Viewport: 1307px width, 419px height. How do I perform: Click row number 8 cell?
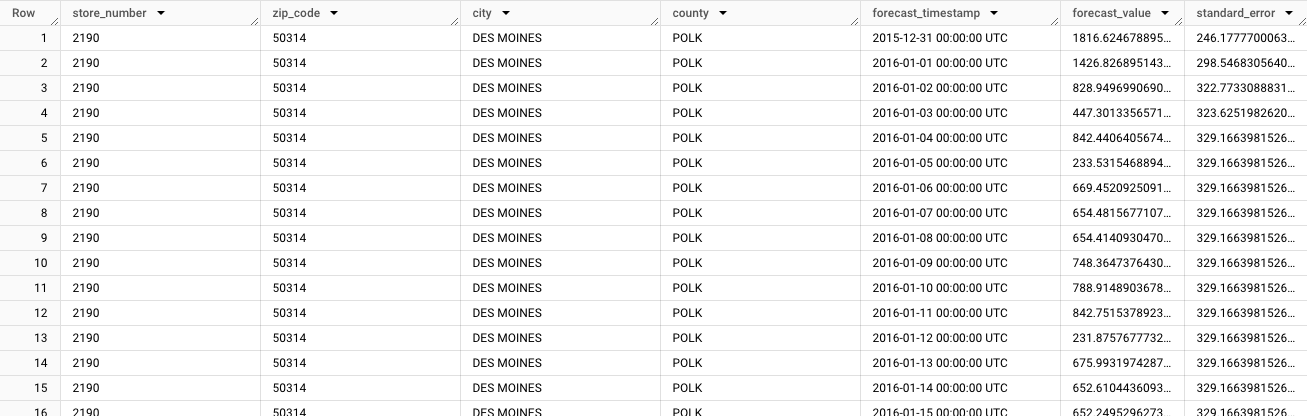coord(42,213)
